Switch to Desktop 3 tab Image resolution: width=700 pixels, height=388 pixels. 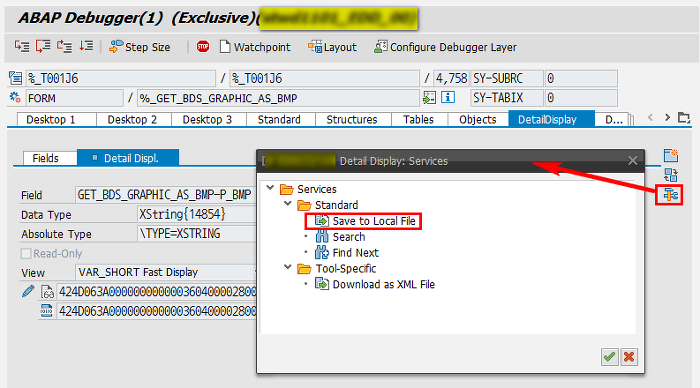pos(208,120)
